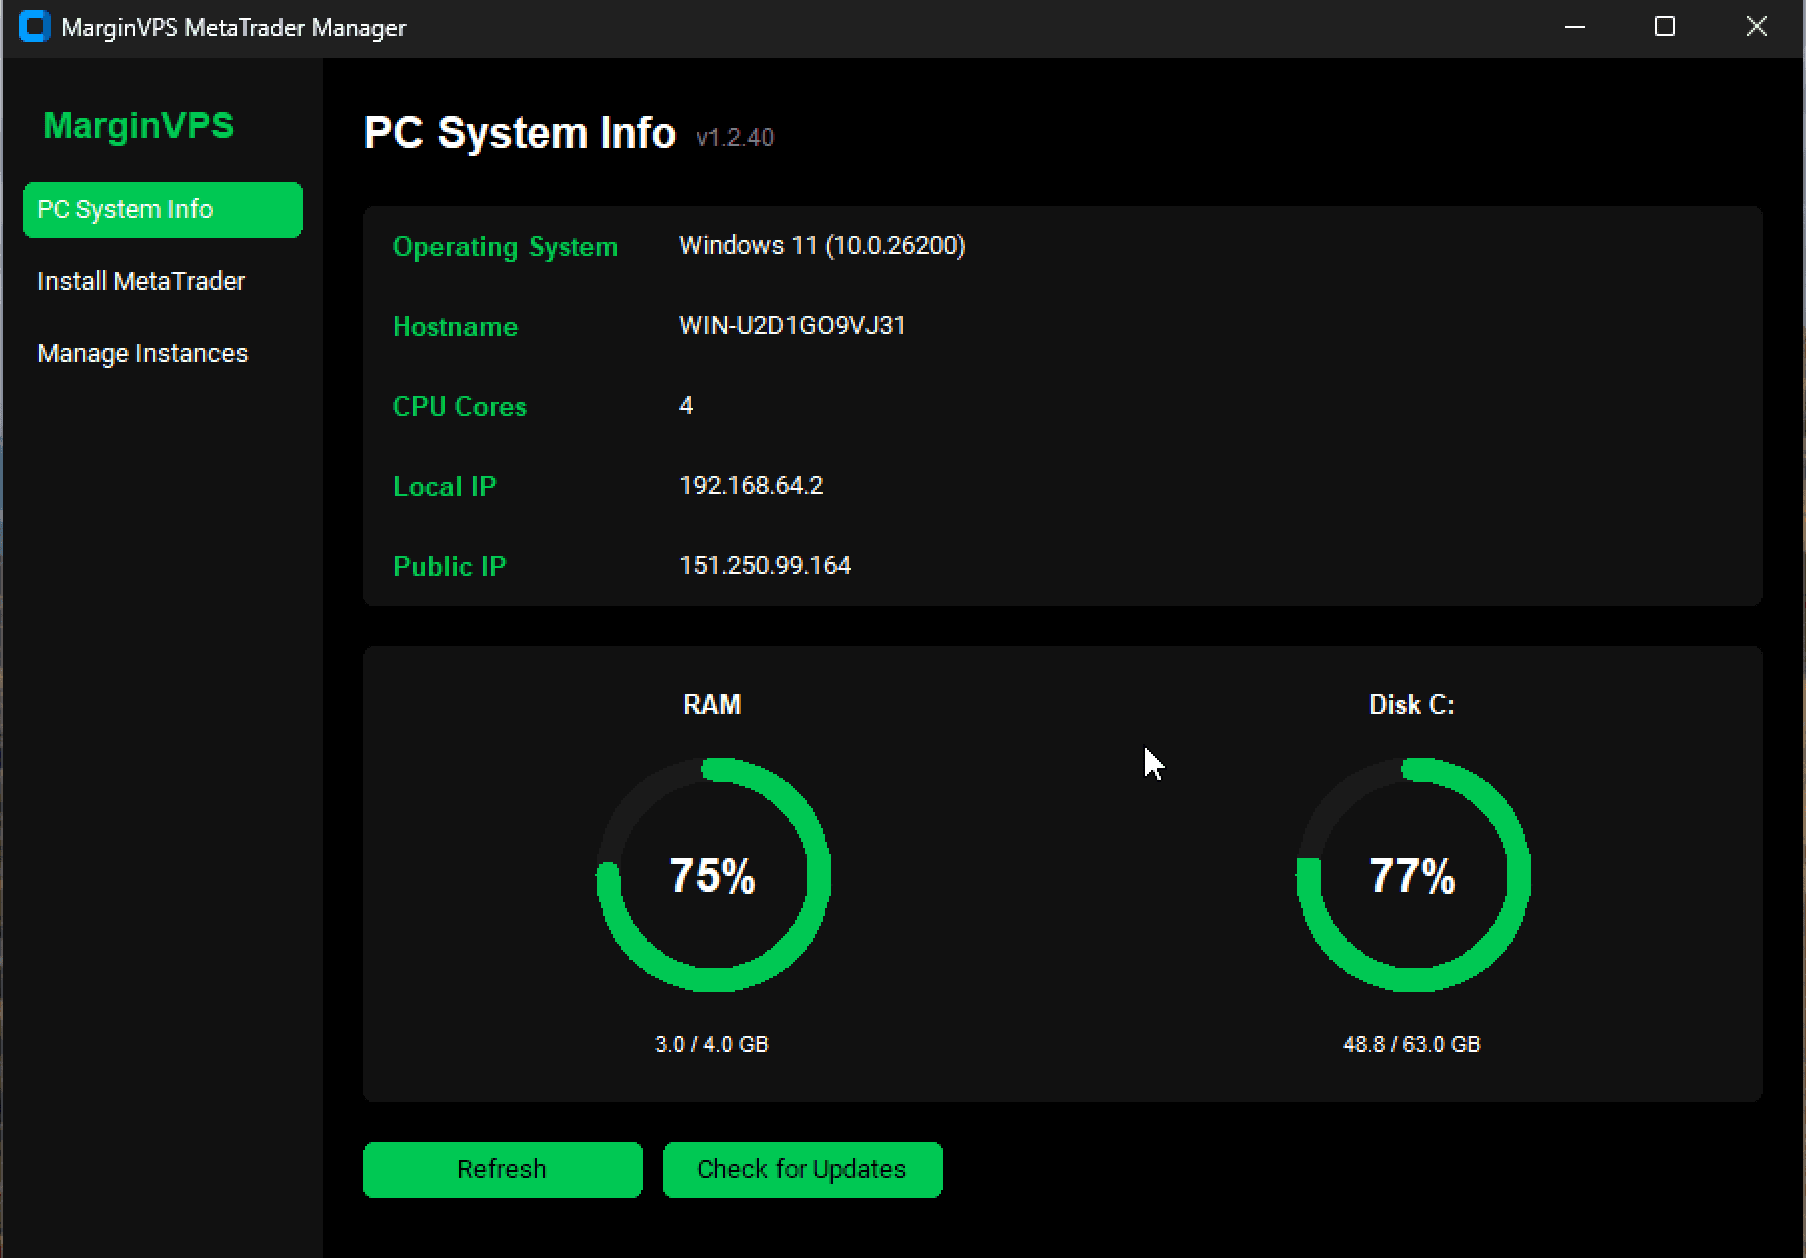This screenshot has width=1806, height=1258.
Task: Click the CPU Cores label
Action: (x=459, y=407)
